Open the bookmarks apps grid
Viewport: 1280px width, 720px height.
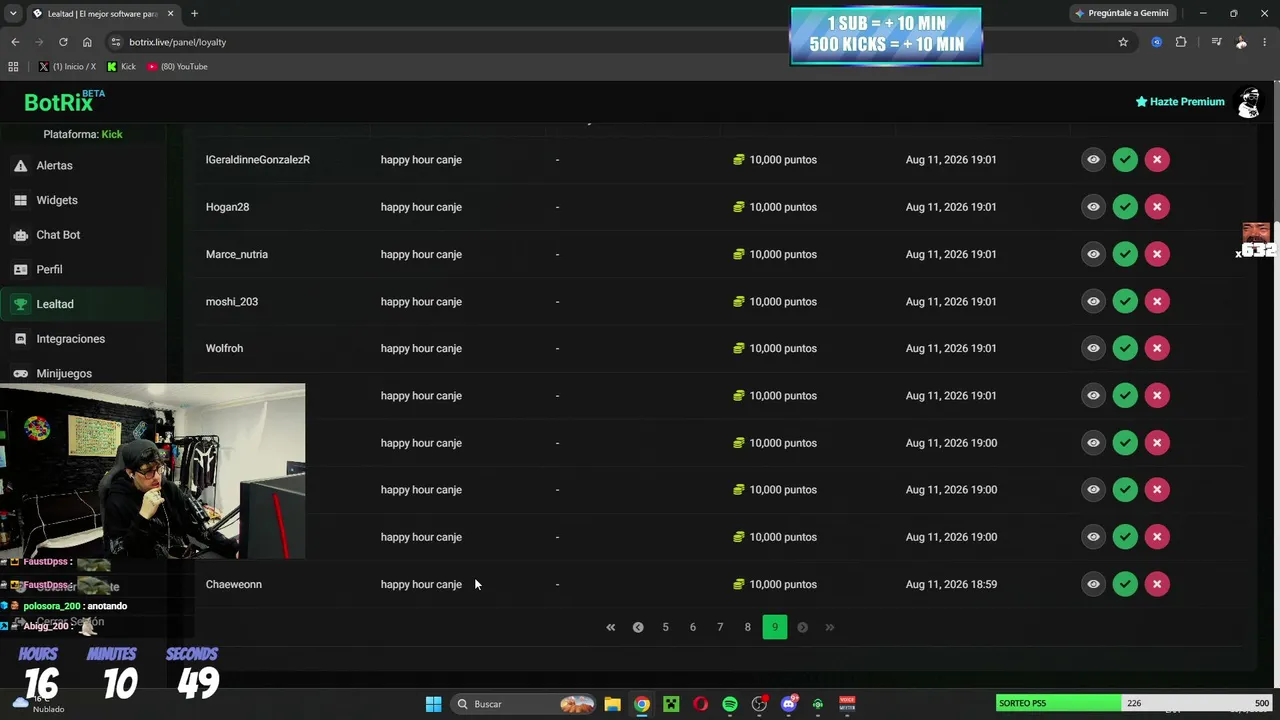click(13, 66)
